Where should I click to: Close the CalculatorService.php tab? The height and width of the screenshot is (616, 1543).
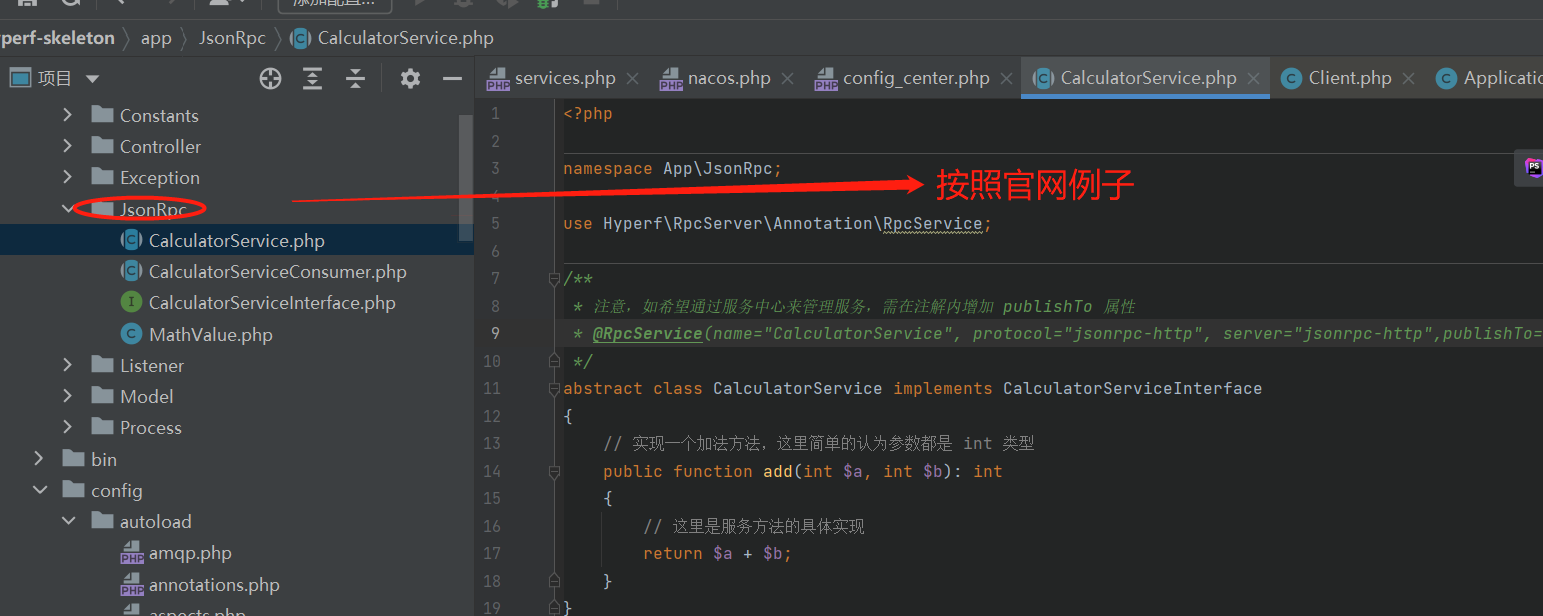[x=1253, y=78]
